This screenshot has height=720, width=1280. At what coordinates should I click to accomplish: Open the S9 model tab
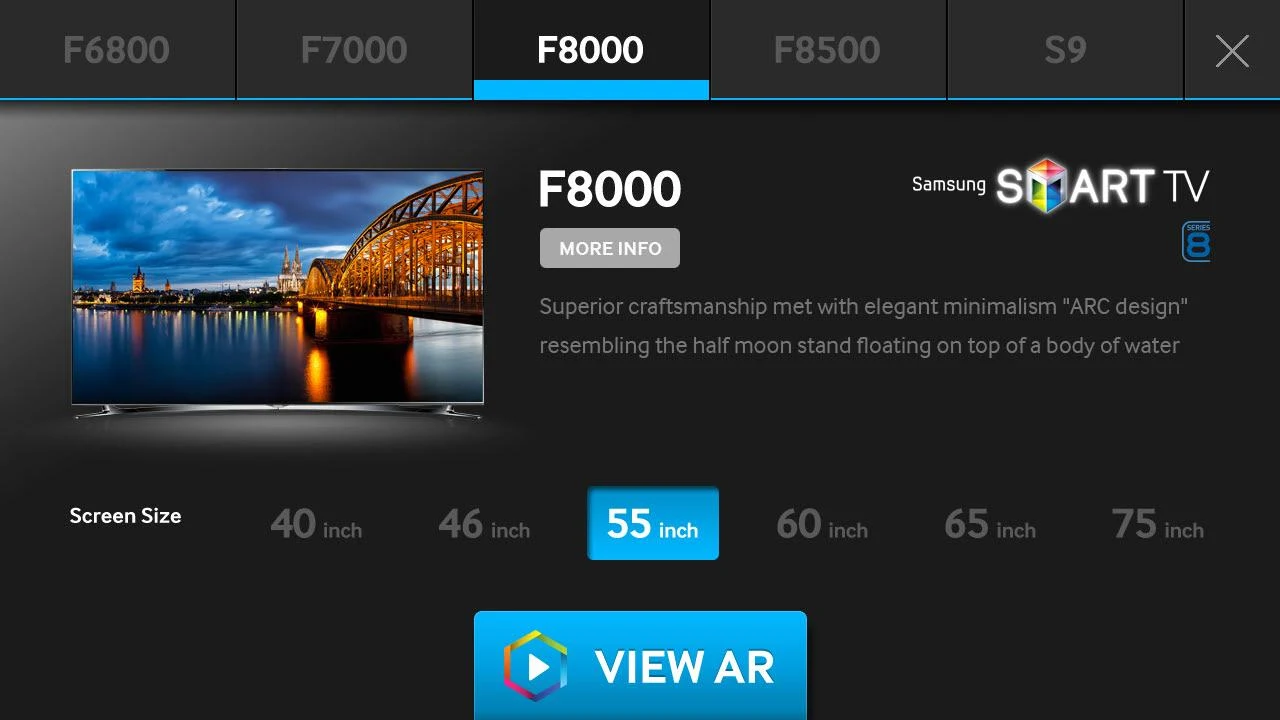(x=1065, y=50)
